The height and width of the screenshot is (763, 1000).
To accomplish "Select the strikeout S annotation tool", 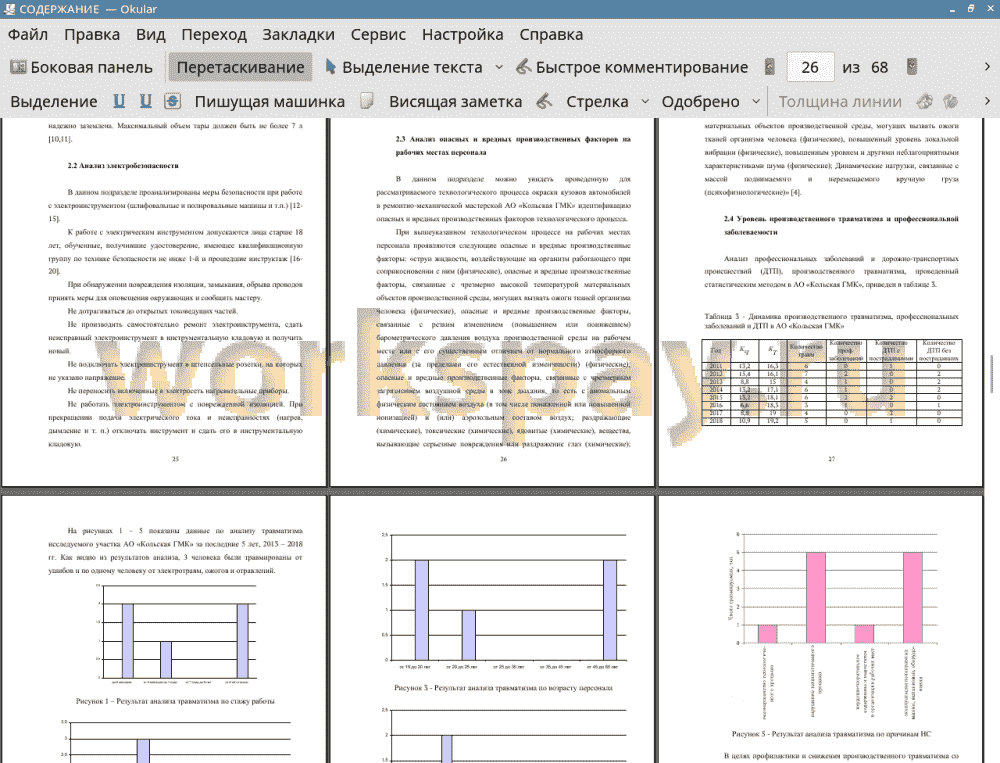I will pyautogui.click(x=172, y=101).
